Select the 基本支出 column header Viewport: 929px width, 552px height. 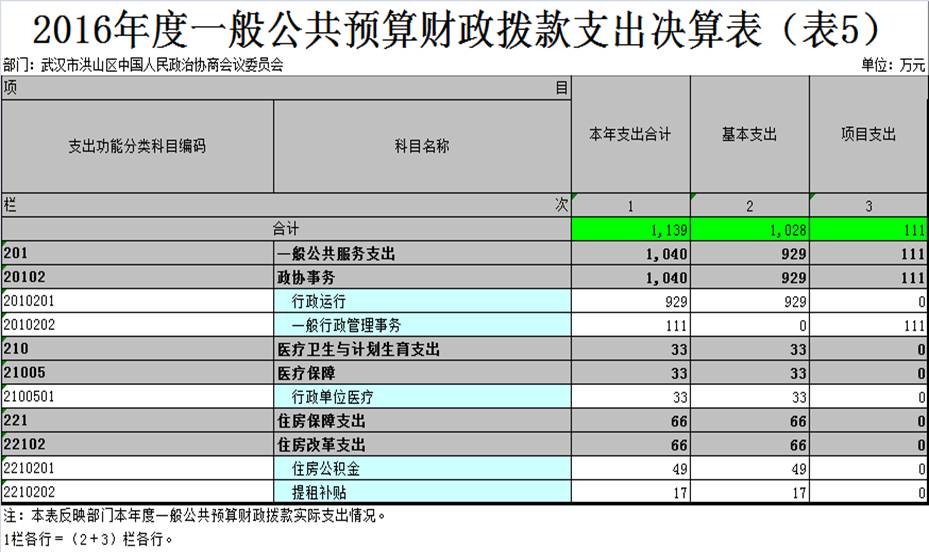pos(749,134)
